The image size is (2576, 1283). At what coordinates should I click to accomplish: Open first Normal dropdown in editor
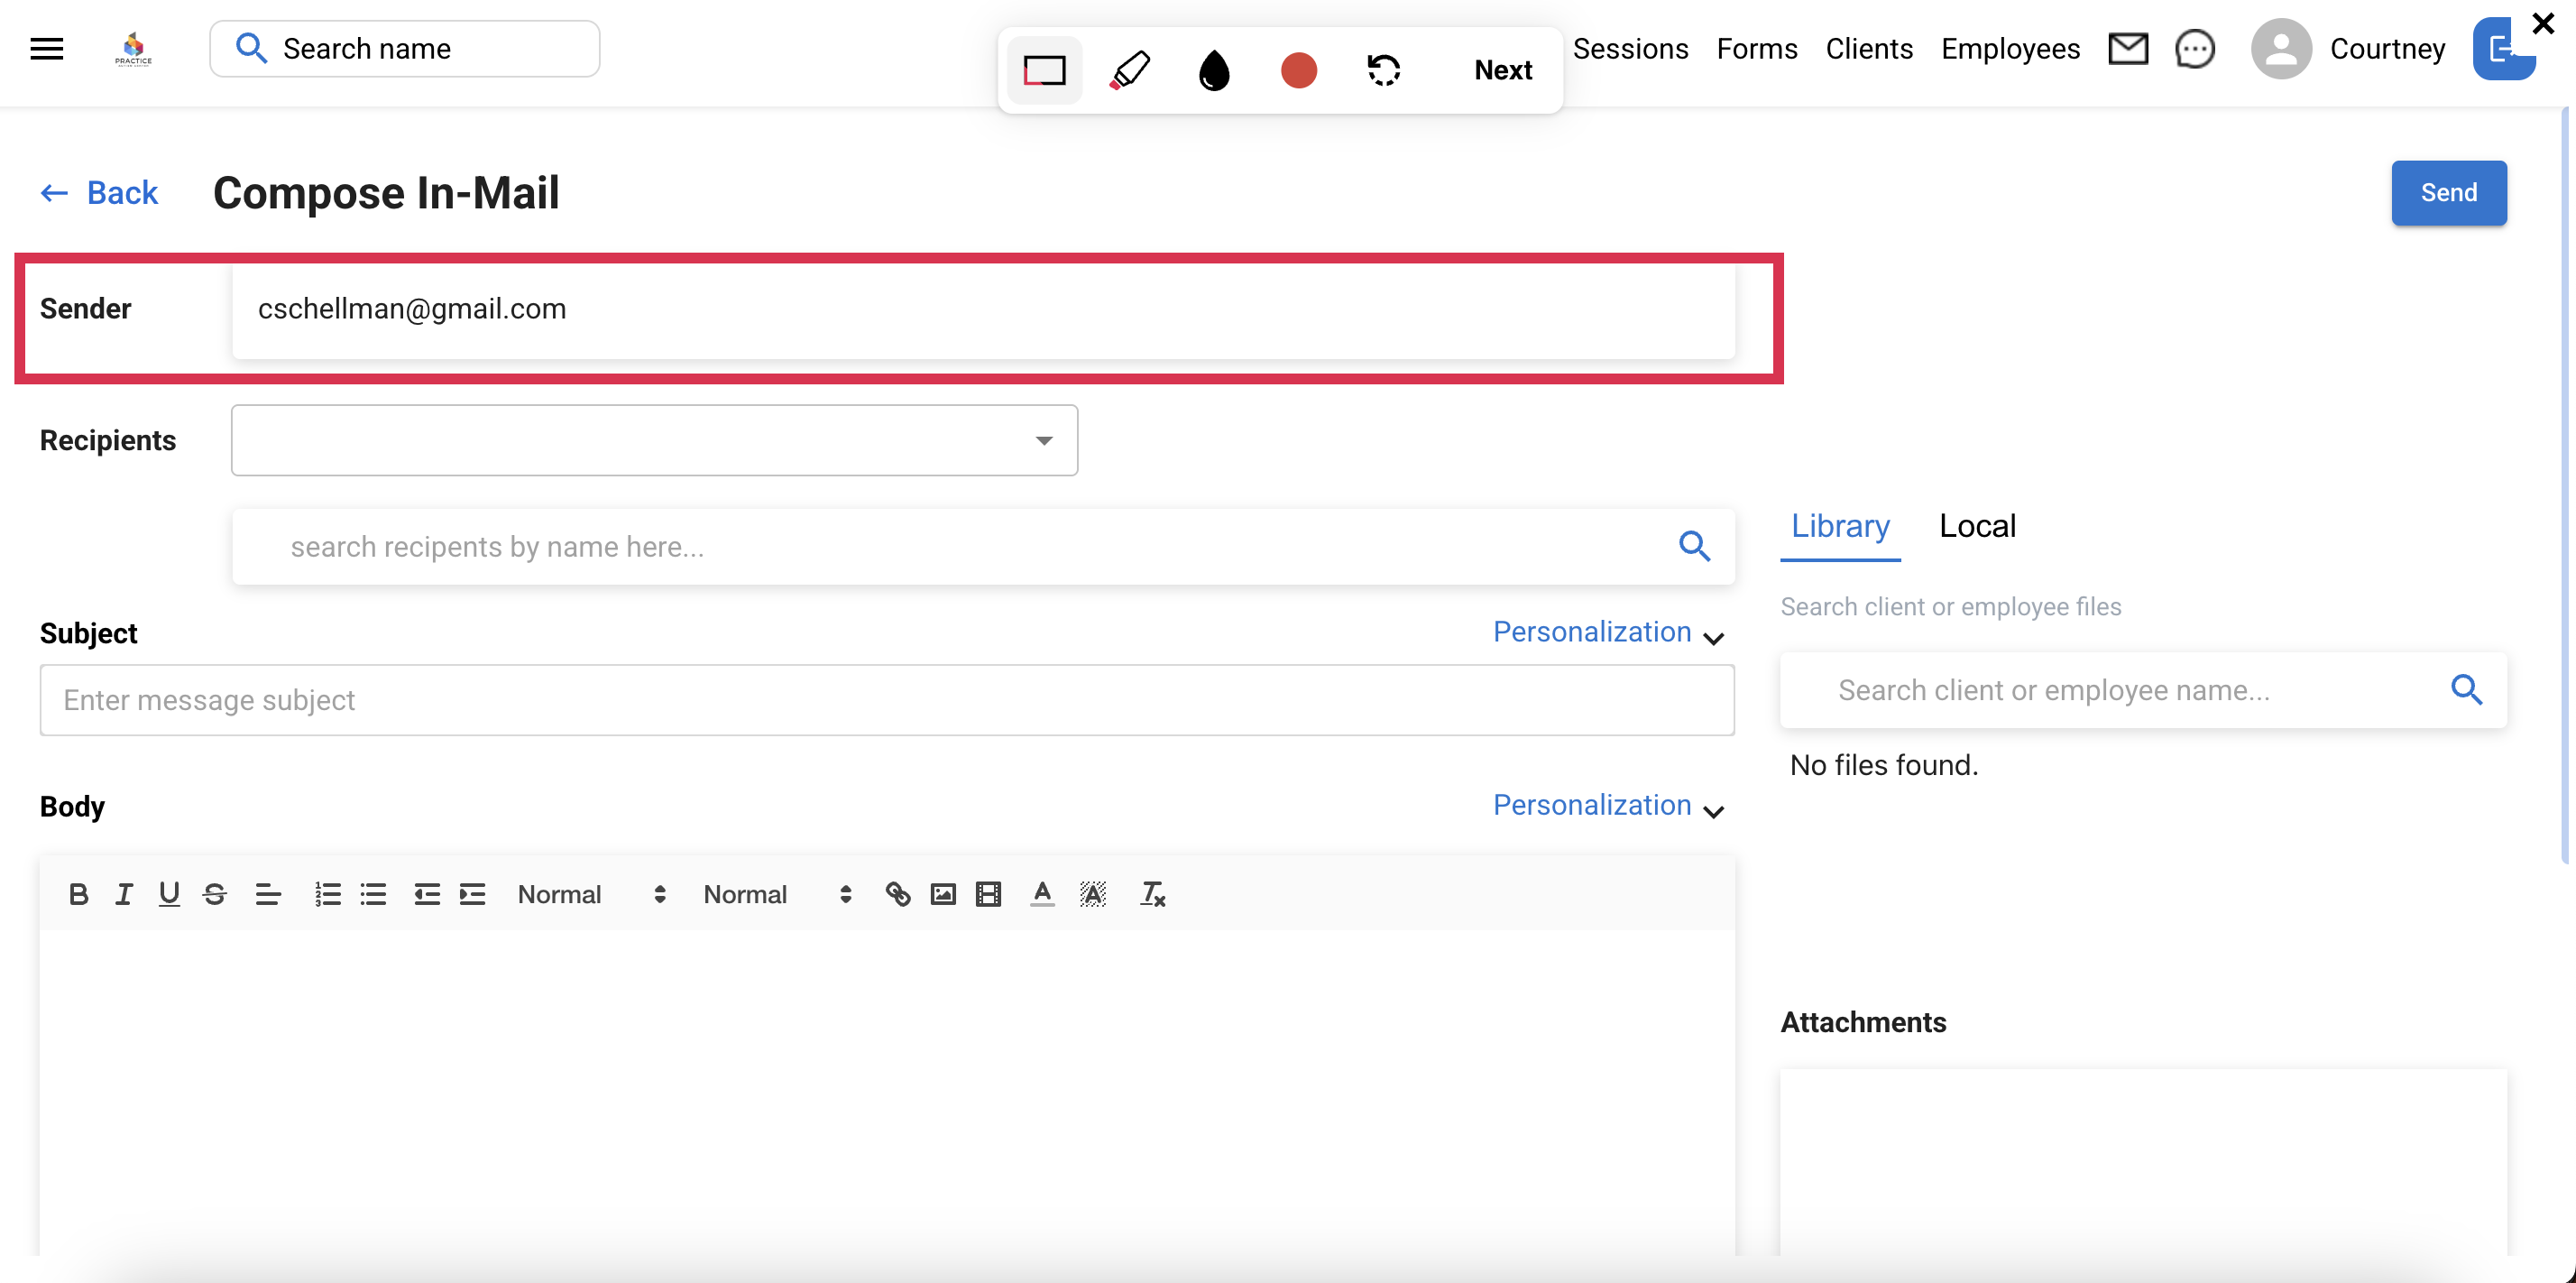591,893
